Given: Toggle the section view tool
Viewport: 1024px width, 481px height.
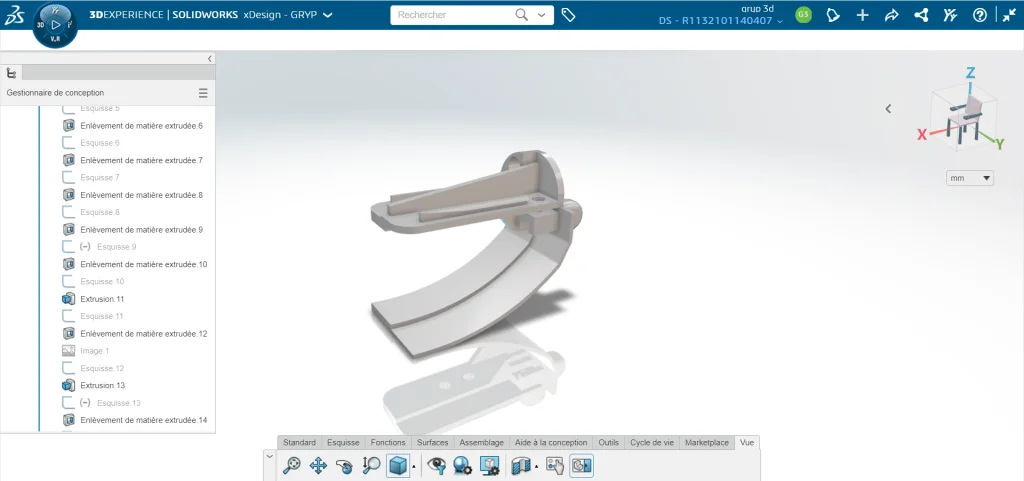Looking at the screenshot, I should [x=519, y=465].
